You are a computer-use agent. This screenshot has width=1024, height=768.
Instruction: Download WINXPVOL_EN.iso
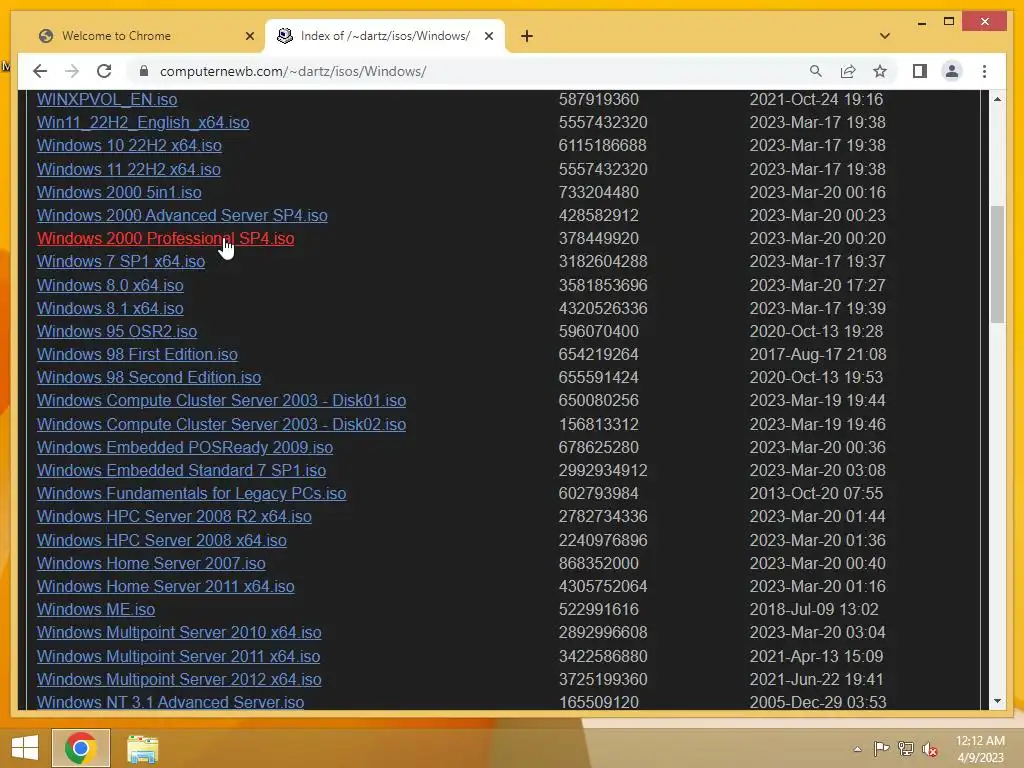[x=107, y=99]
